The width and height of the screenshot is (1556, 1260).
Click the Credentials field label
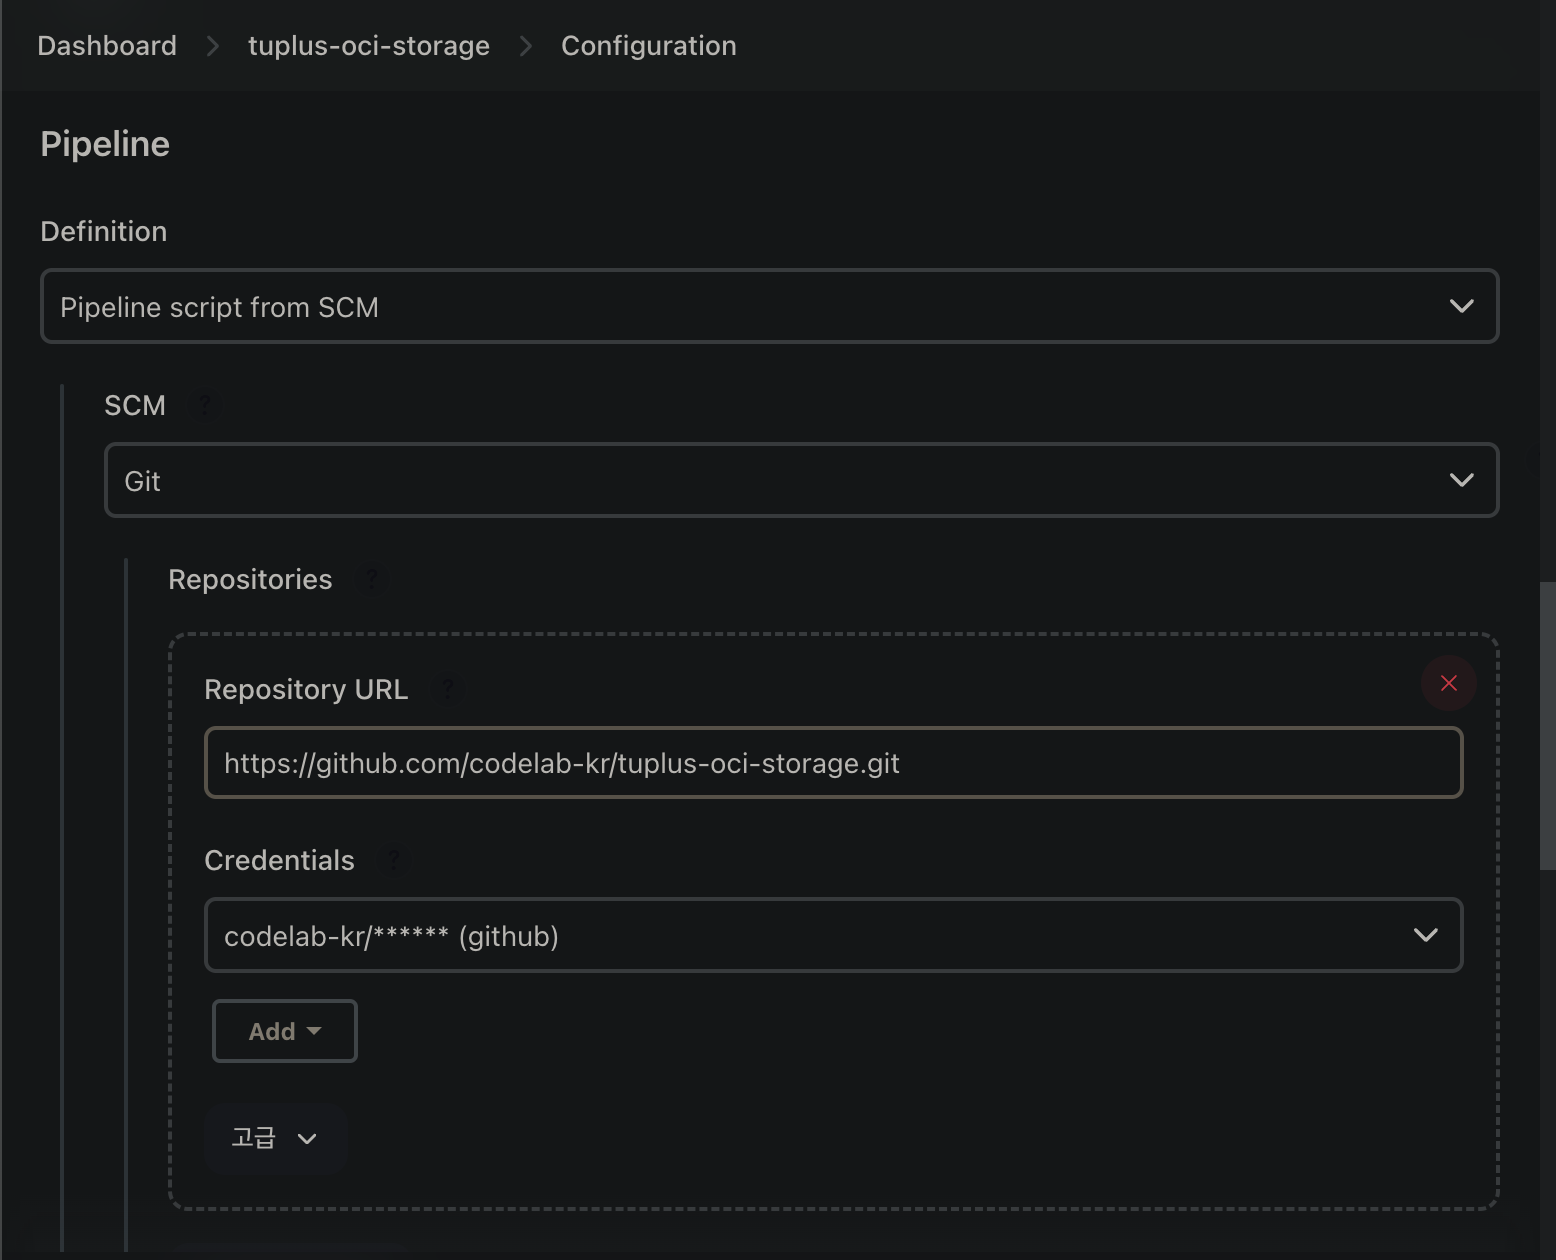tap(279, 860)
